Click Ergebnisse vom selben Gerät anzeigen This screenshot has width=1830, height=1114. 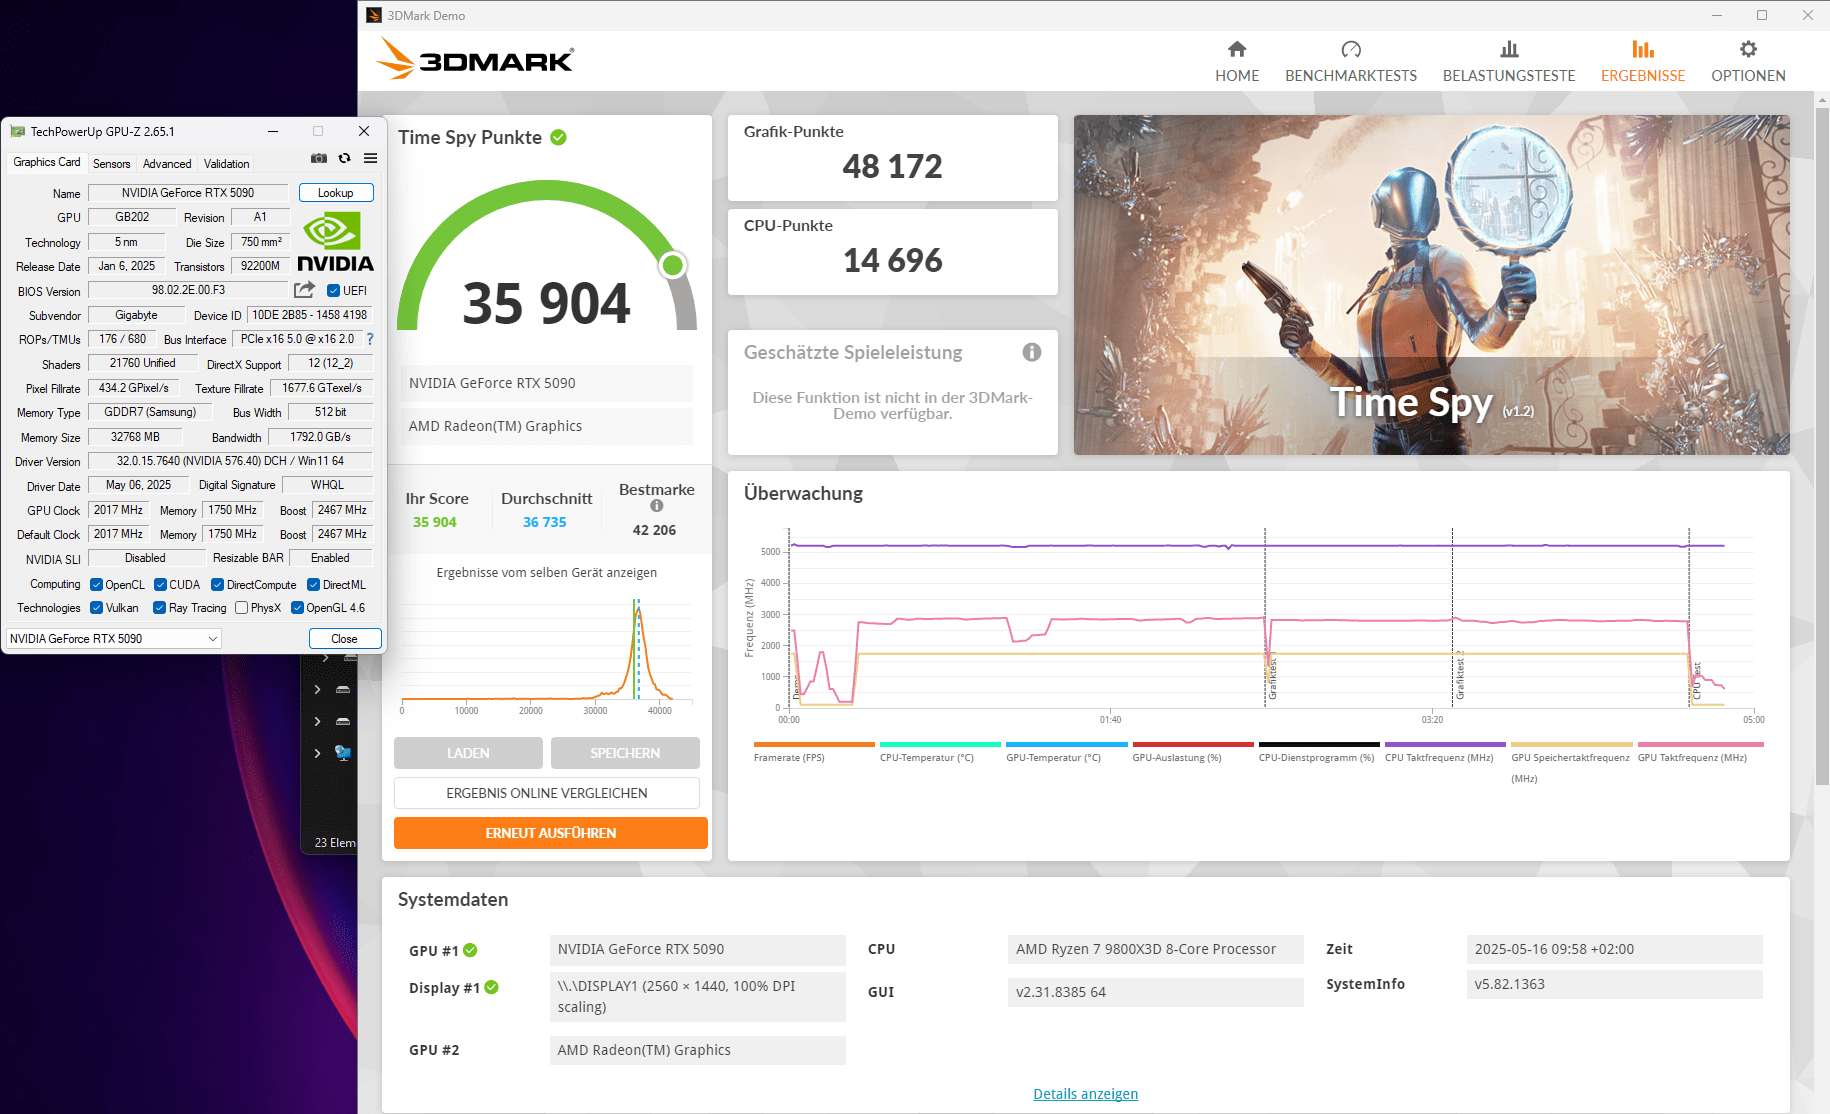point(547,573)
